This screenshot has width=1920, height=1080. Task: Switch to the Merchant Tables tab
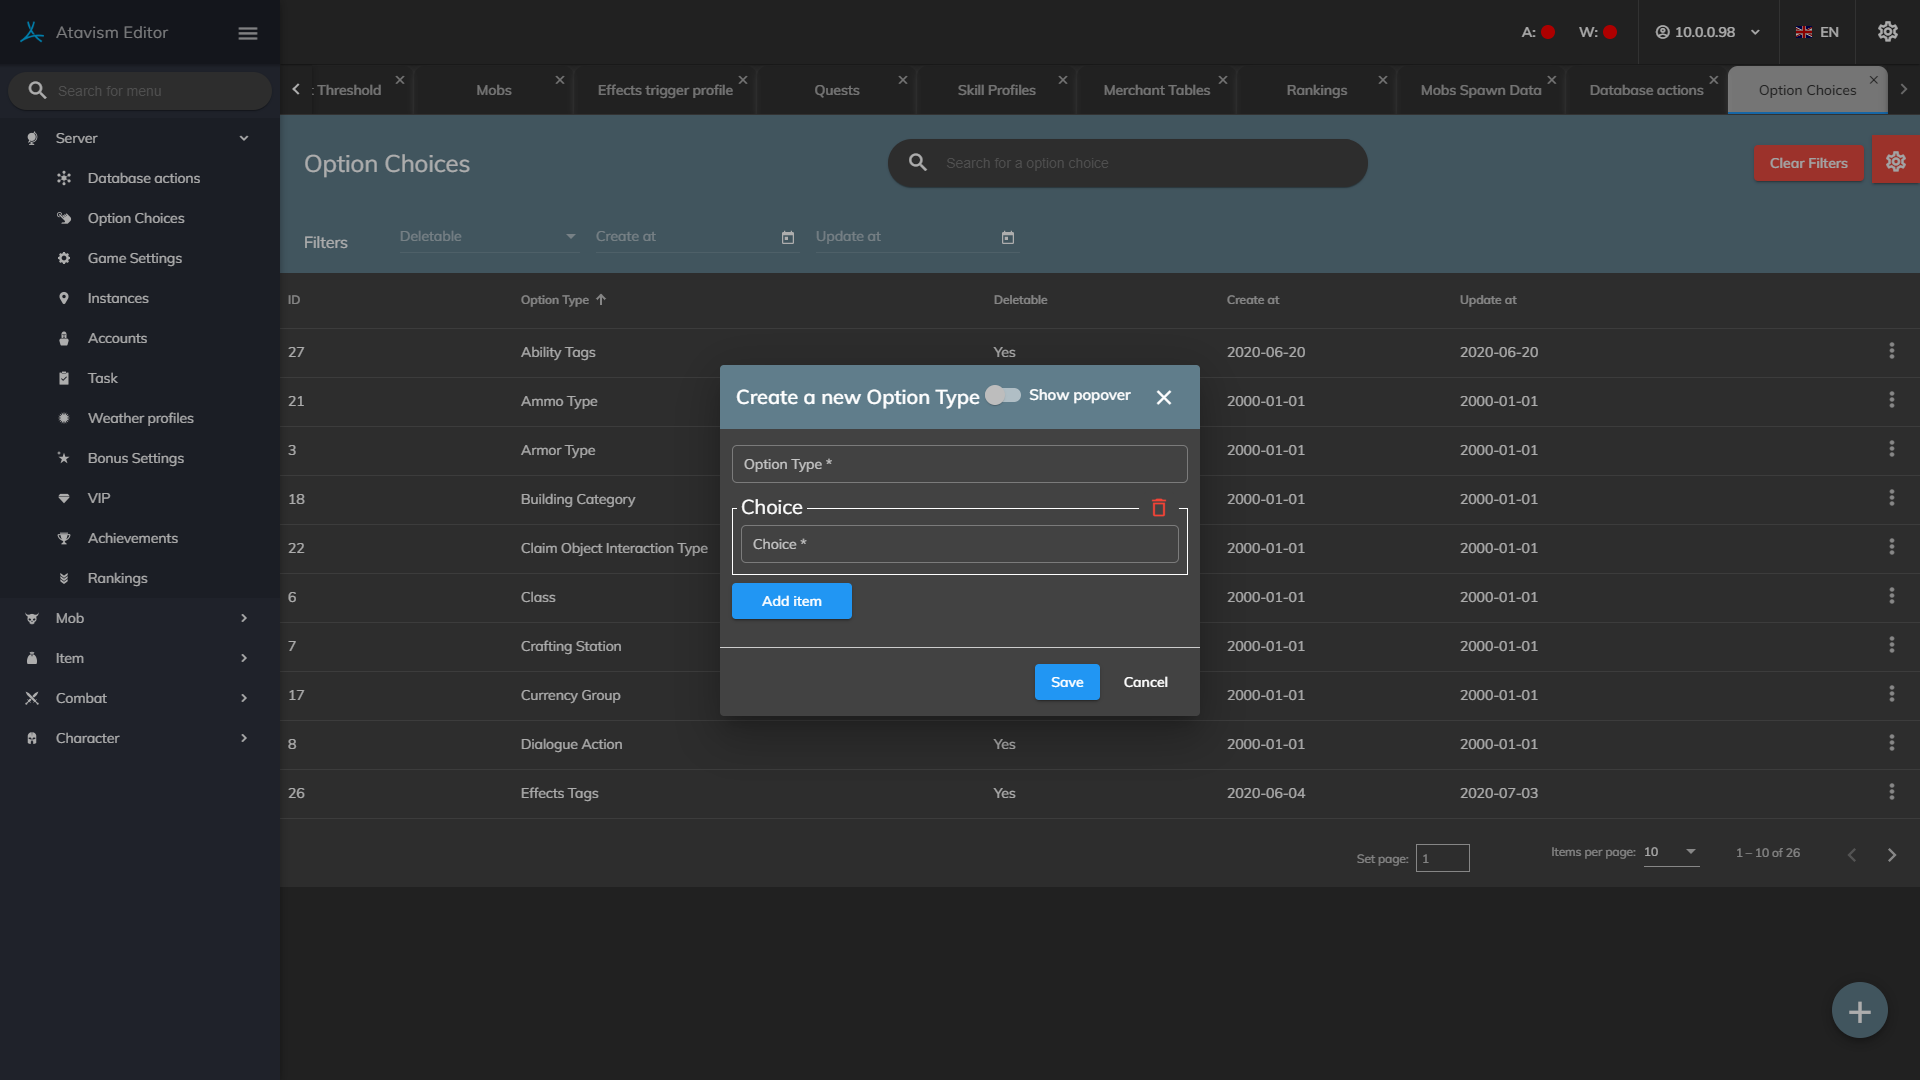click(1156, 90)
